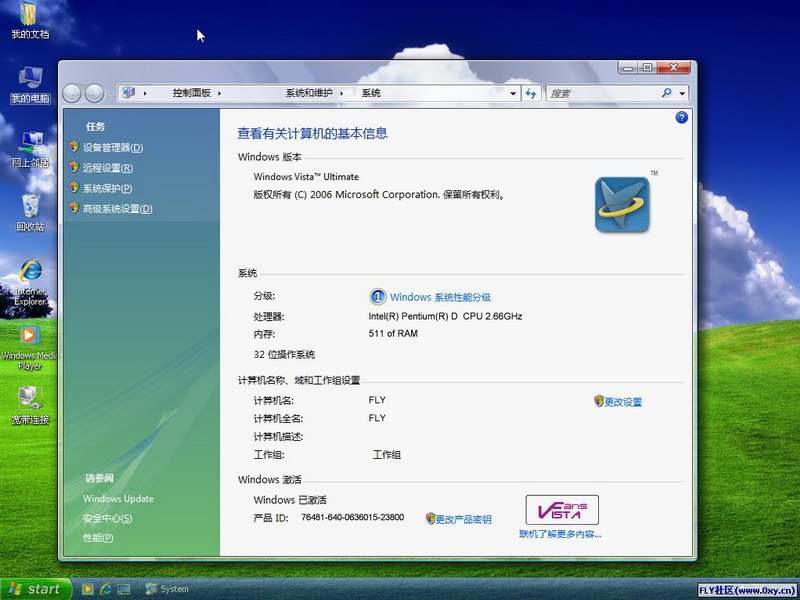Viewport: 800px width, 600px height.
Task: Click the VistaFans logo image
Action: tap(562, 510)
